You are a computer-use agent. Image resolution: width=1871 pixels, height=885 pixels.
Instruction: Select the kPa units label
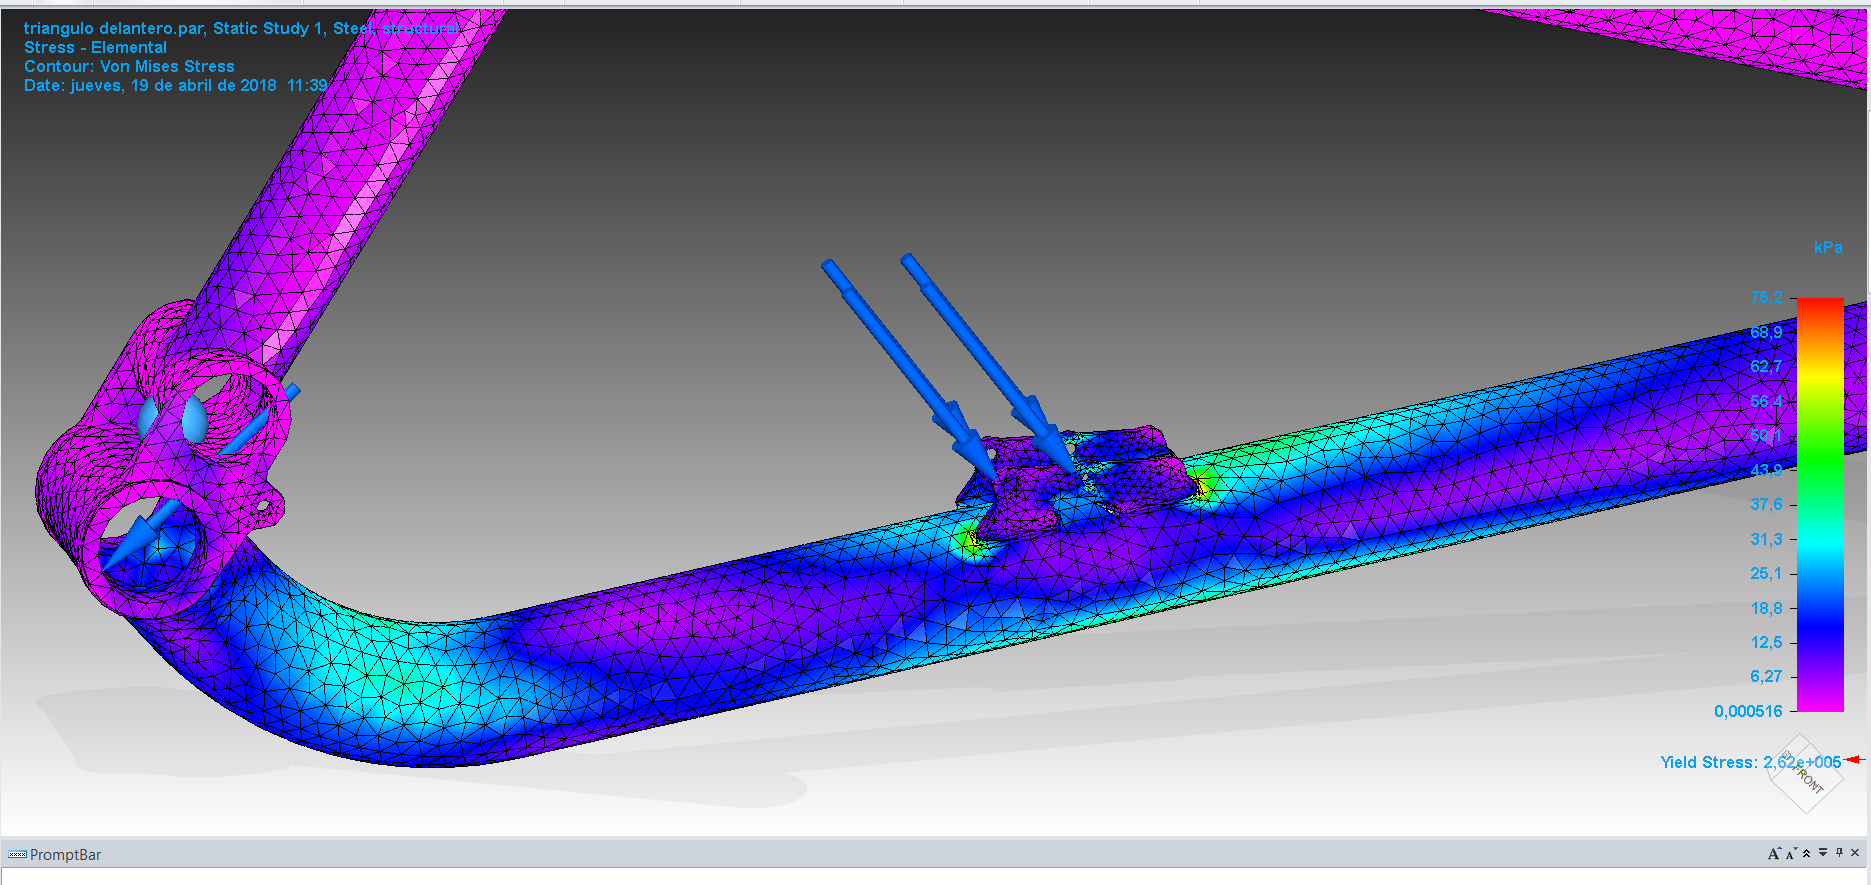[1828, 247]
